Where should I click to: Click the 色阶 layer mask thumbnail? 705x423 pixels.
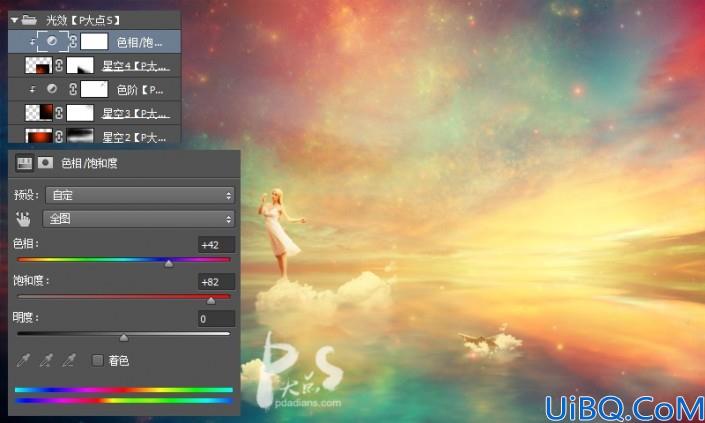(x=94, y=89)
